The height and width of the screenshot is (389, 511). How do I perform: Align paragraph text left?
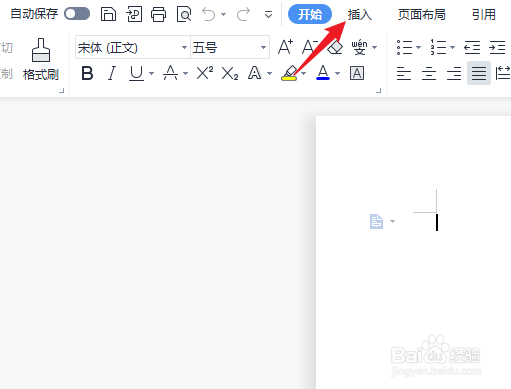click(404, 73)
